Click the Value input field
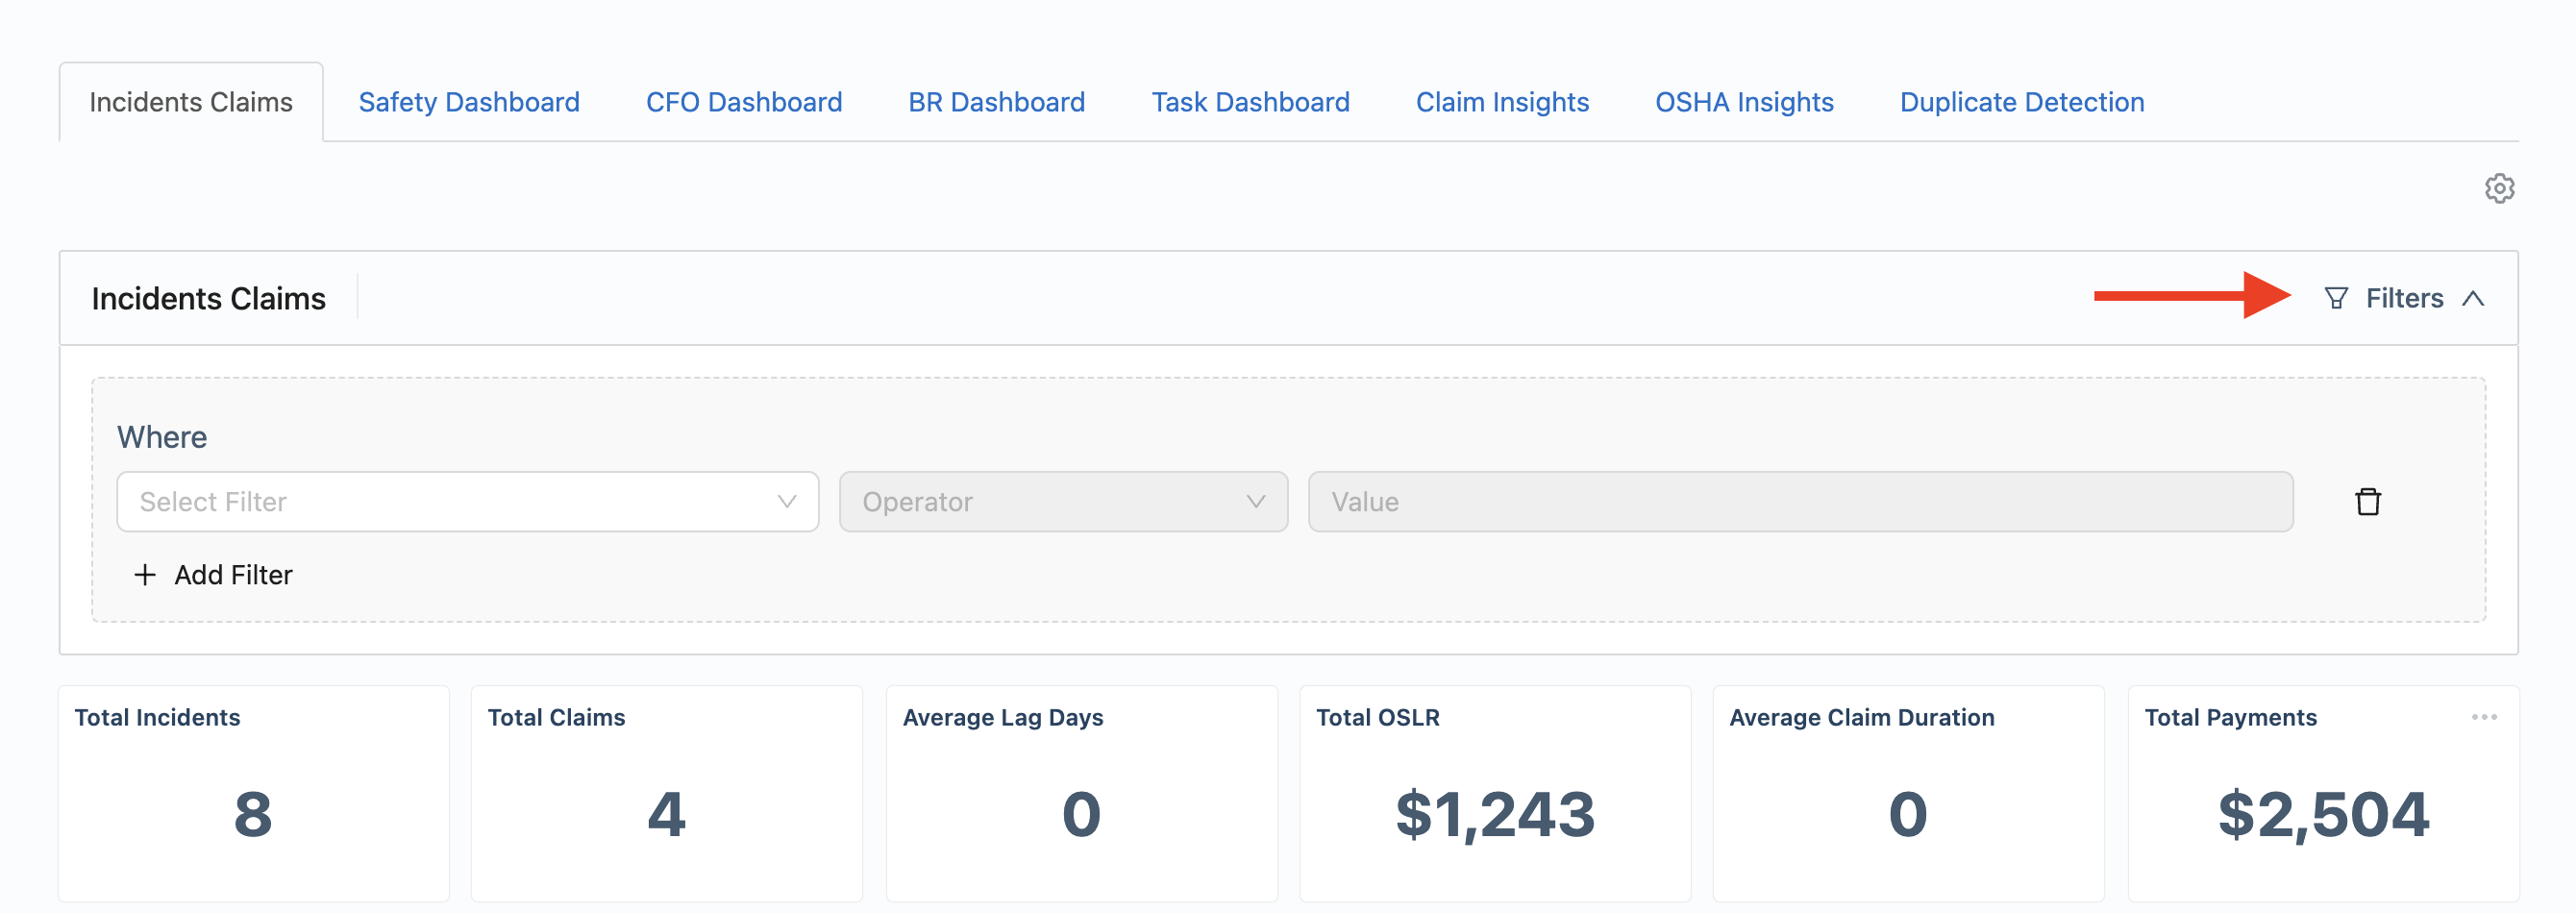Image resolution: width=2576 pixels, height=913 pixels. pyautogui.click(x=1800, y=502)
